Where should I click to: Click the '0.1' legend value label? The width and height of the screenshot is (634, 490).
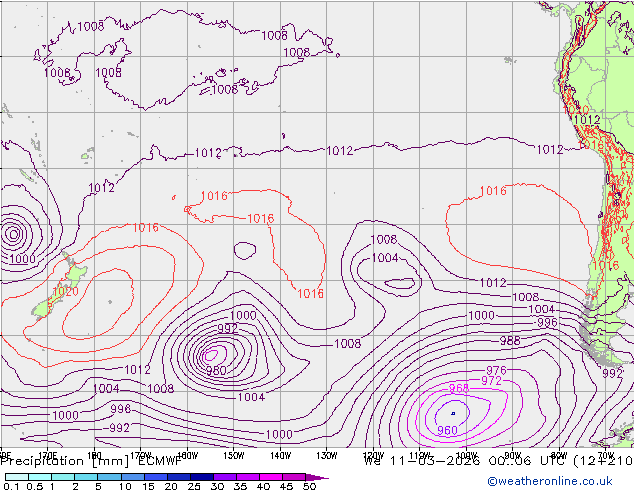(11, 486)
